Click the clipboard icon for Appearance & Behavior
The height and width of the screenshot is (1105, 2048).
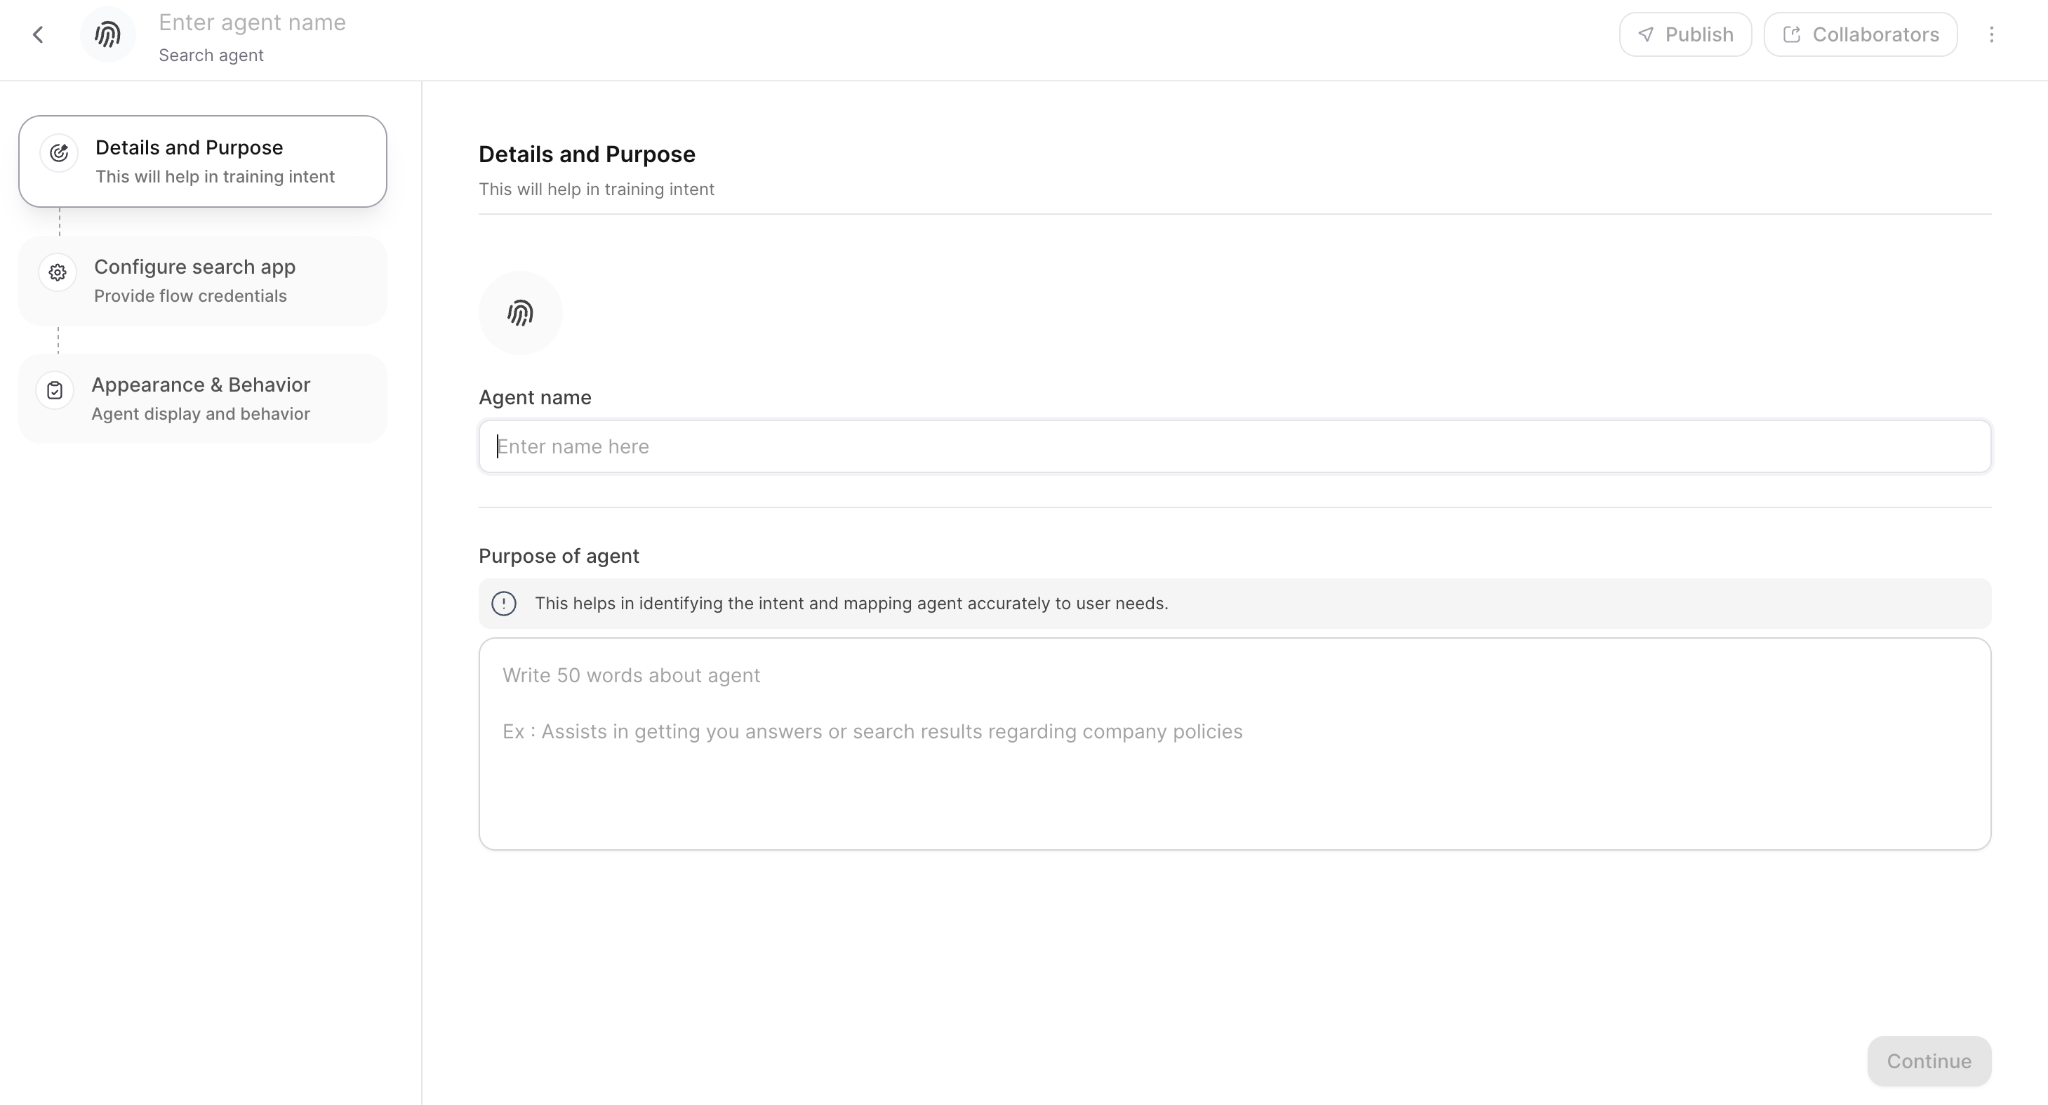pos(55,390)
